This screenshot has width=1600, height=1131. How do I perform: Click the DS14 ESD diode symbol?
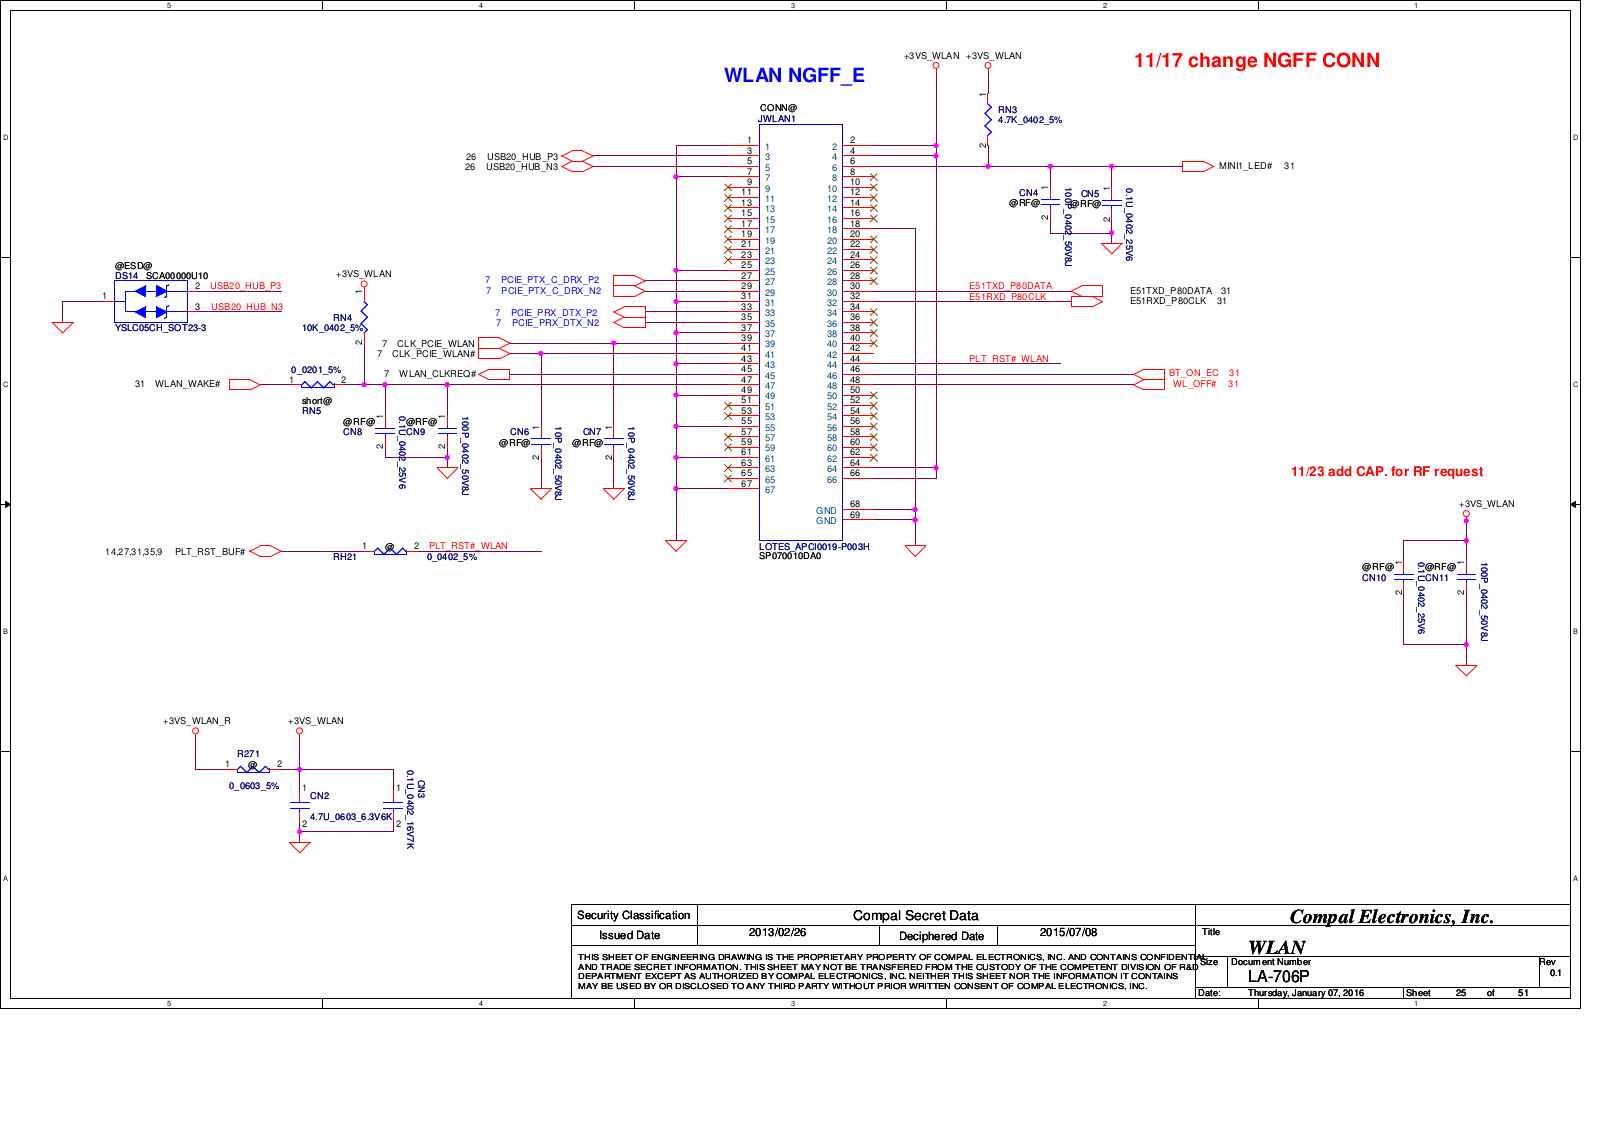(151, 301)
